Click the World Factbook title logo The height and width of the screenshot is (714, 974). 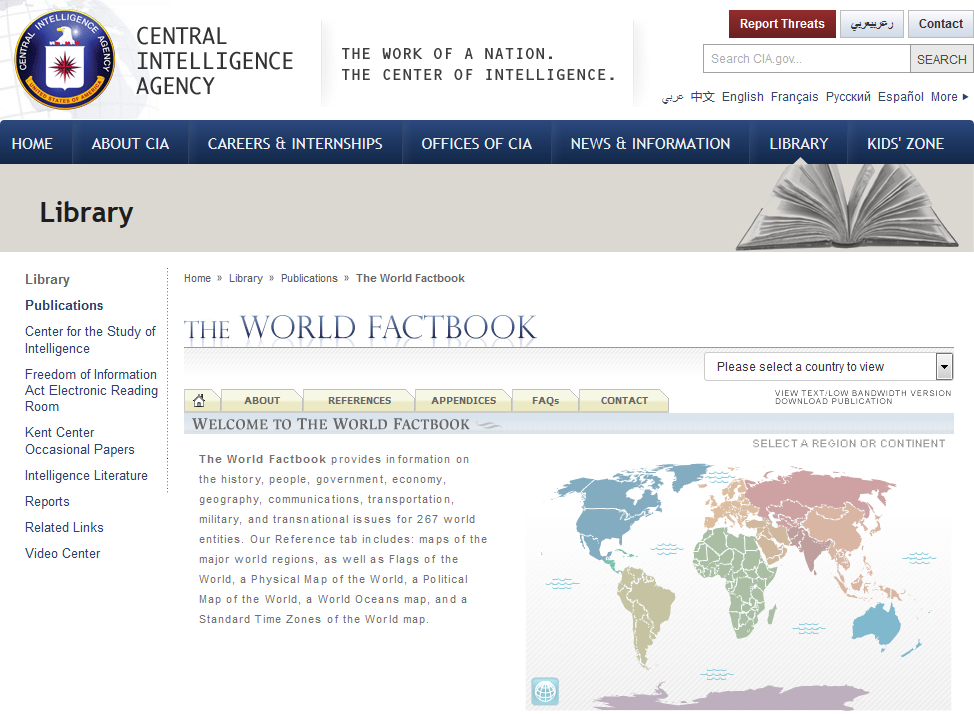point(361,328)
